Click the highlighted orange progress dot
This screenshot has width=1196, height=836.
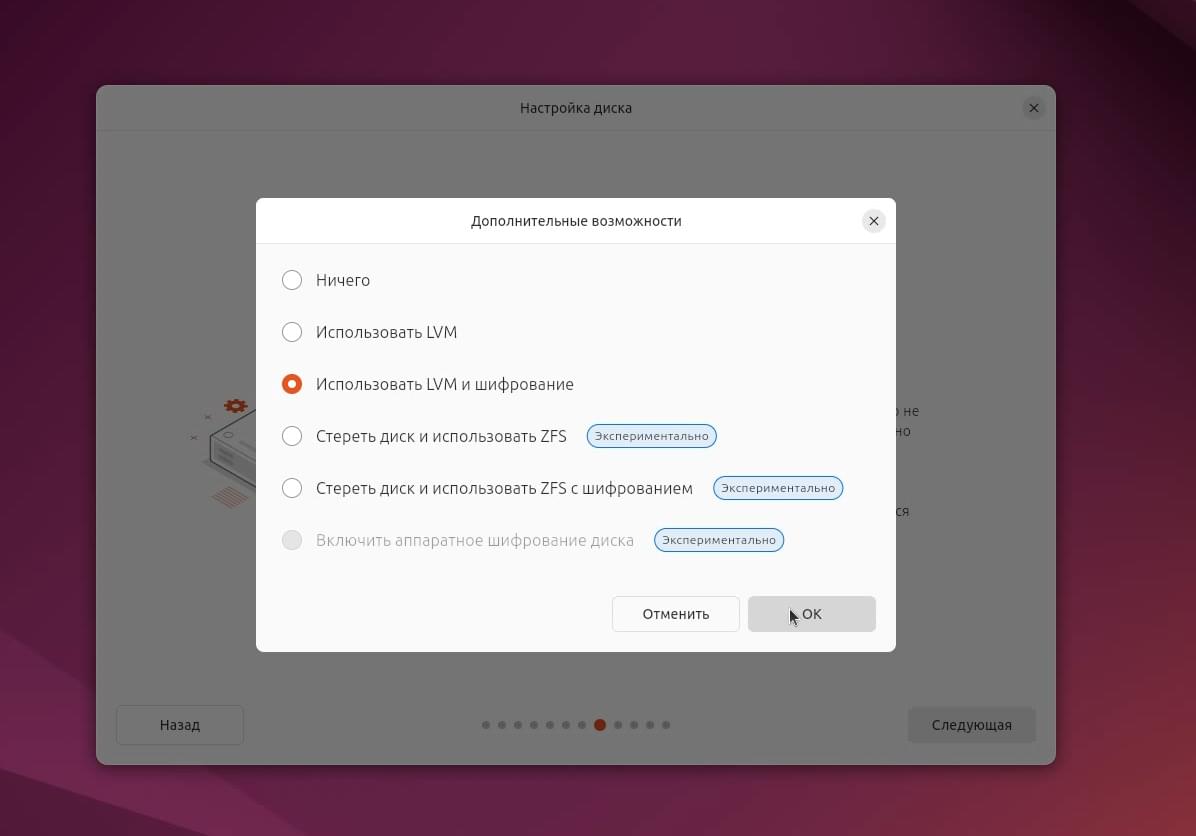pyautogui.click(x=600, y=725)
